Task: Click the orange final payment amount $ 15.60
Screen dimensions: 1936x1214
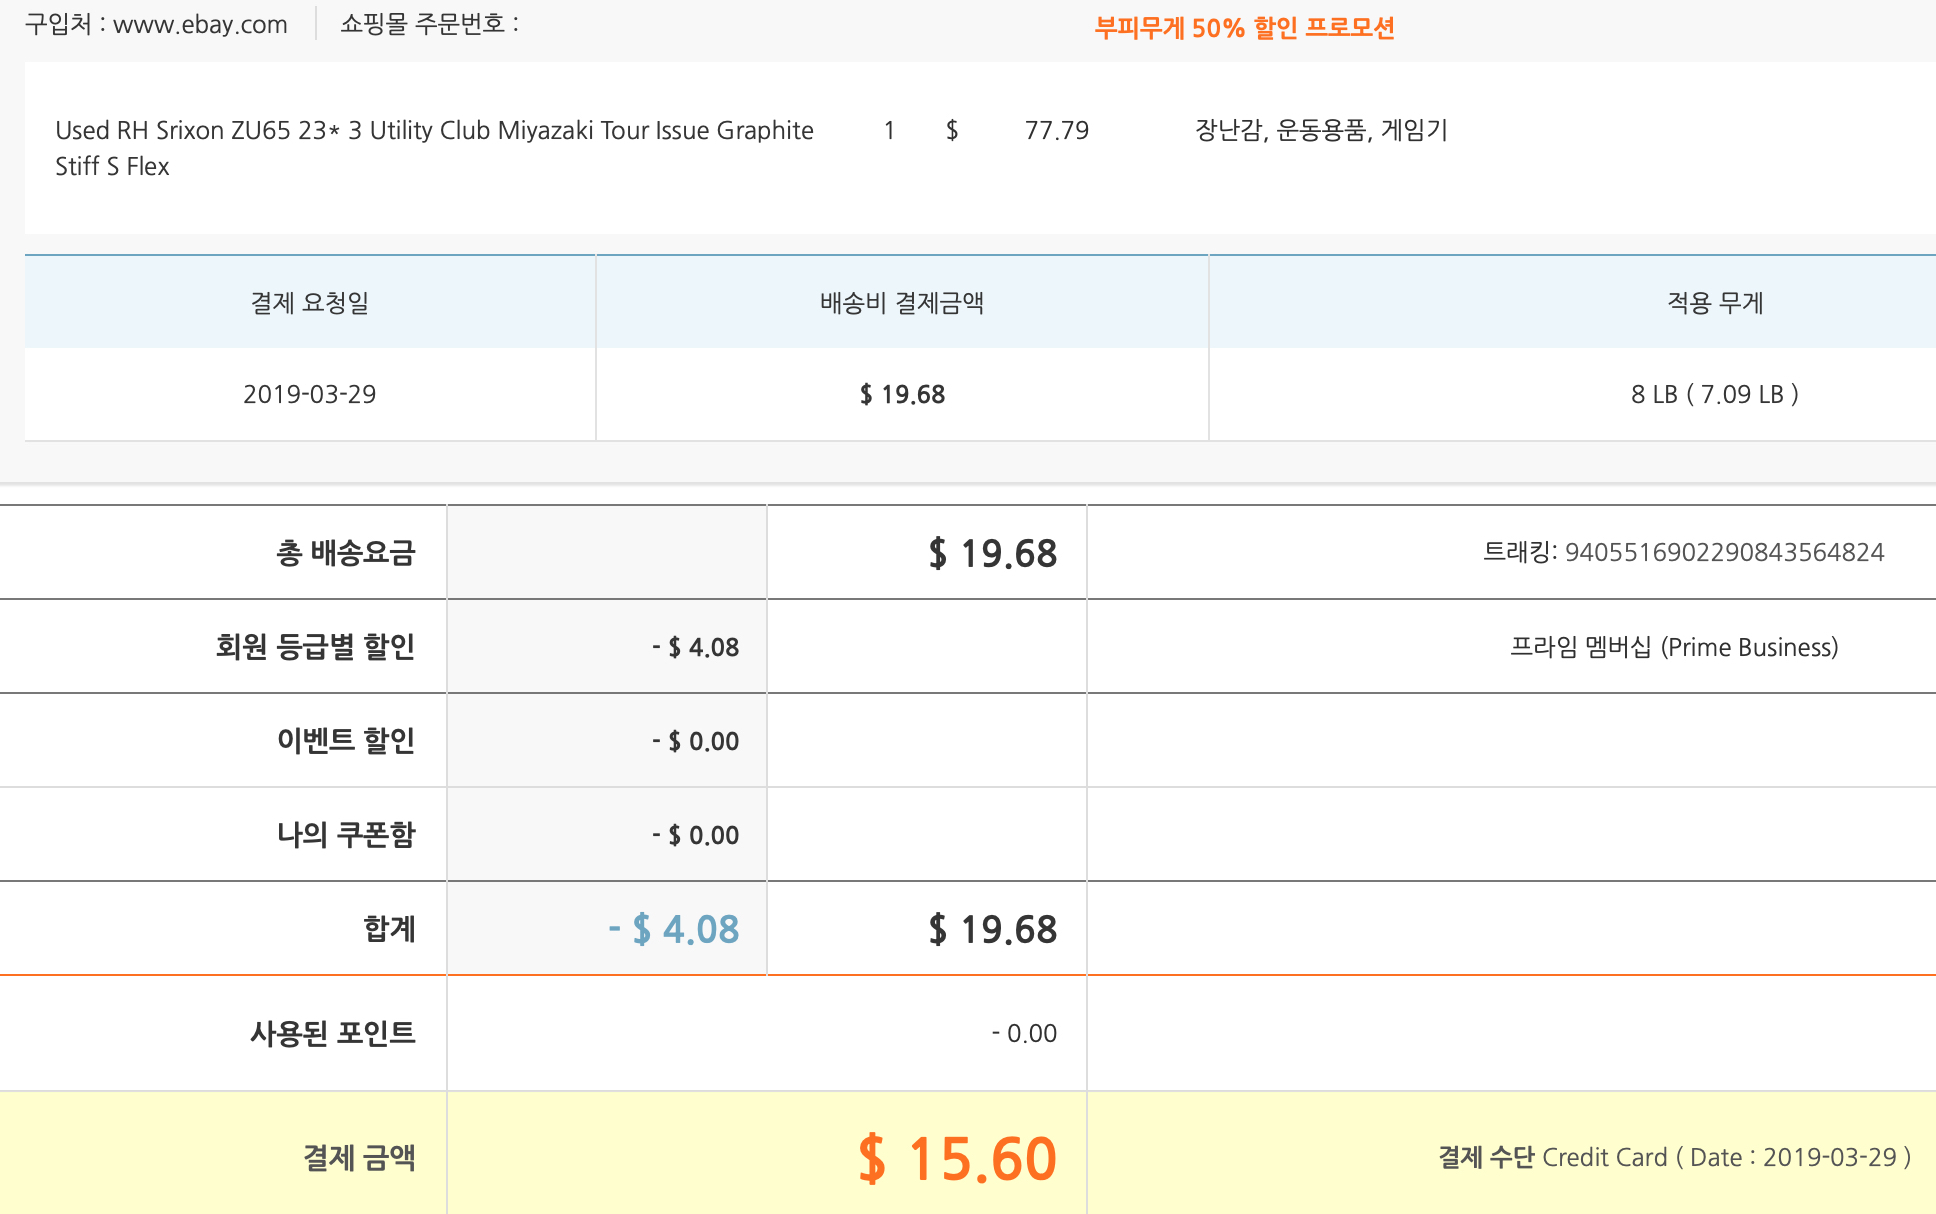Action: (x=957, y=1158)
